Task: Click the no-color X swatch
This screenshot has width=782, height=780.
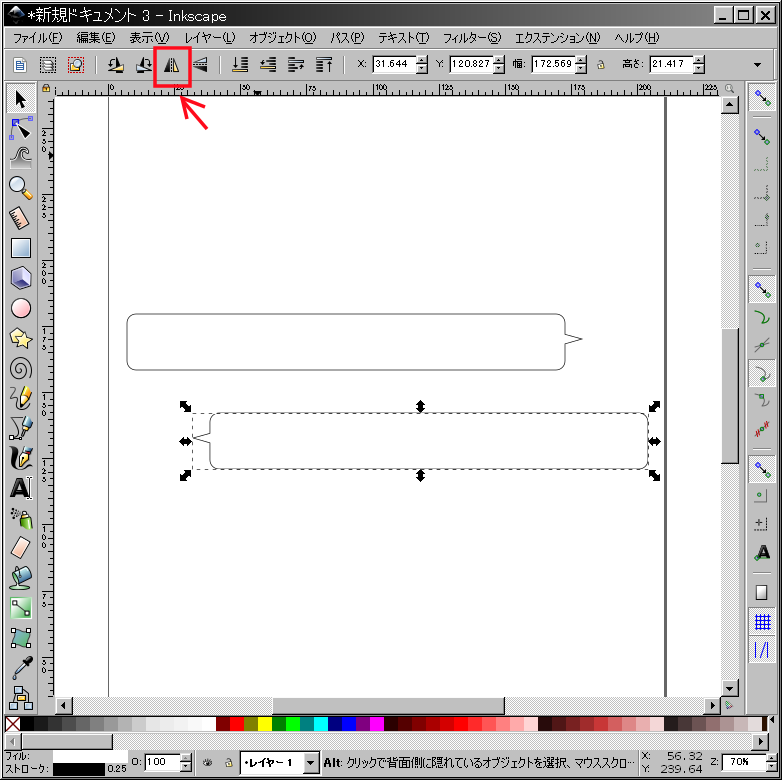Action: tap(12, 724)
